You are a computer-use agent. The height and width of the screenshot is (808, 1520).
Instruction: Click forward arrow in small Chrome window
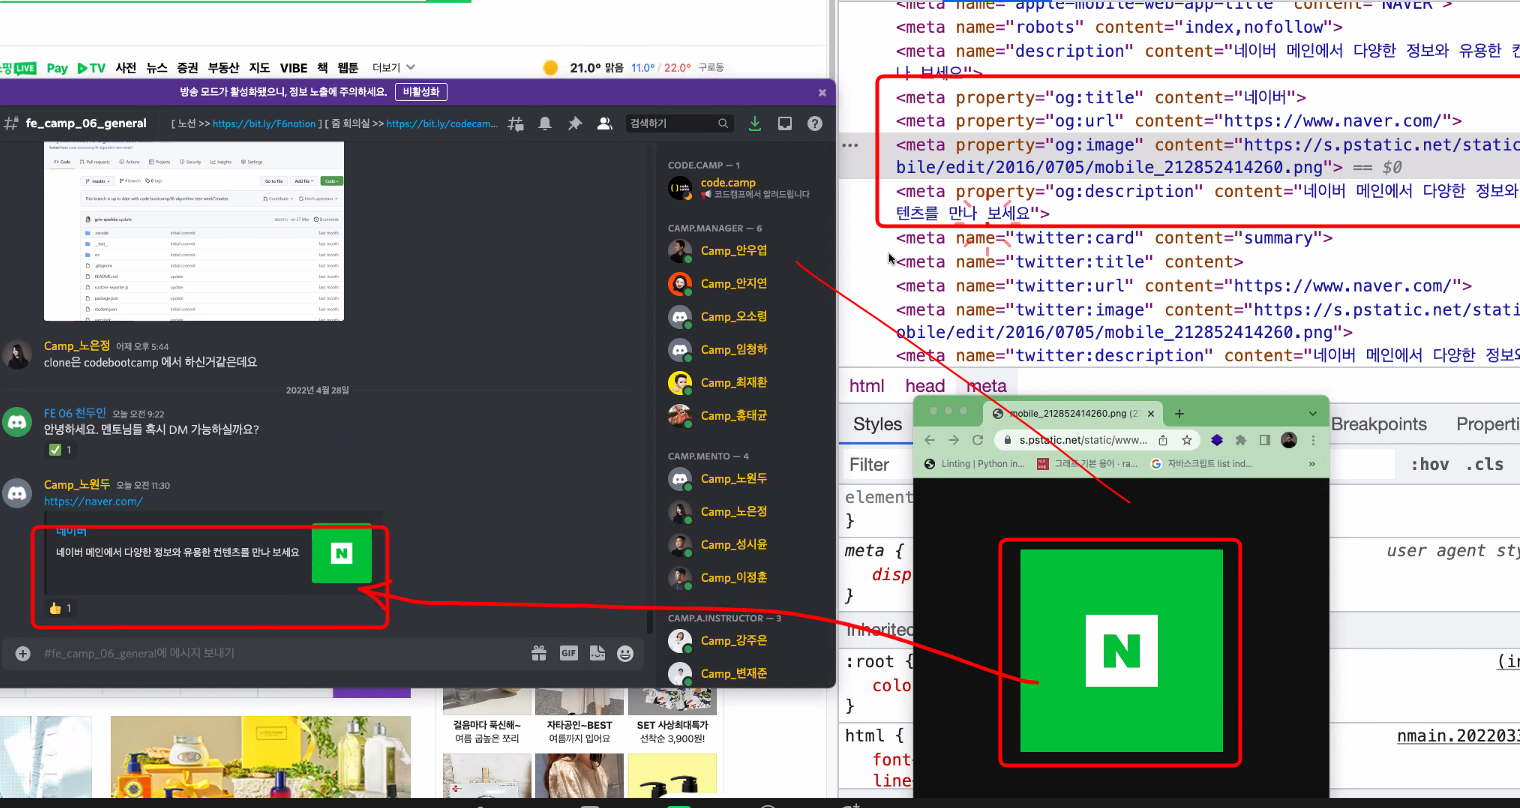[x=953, y=440]
